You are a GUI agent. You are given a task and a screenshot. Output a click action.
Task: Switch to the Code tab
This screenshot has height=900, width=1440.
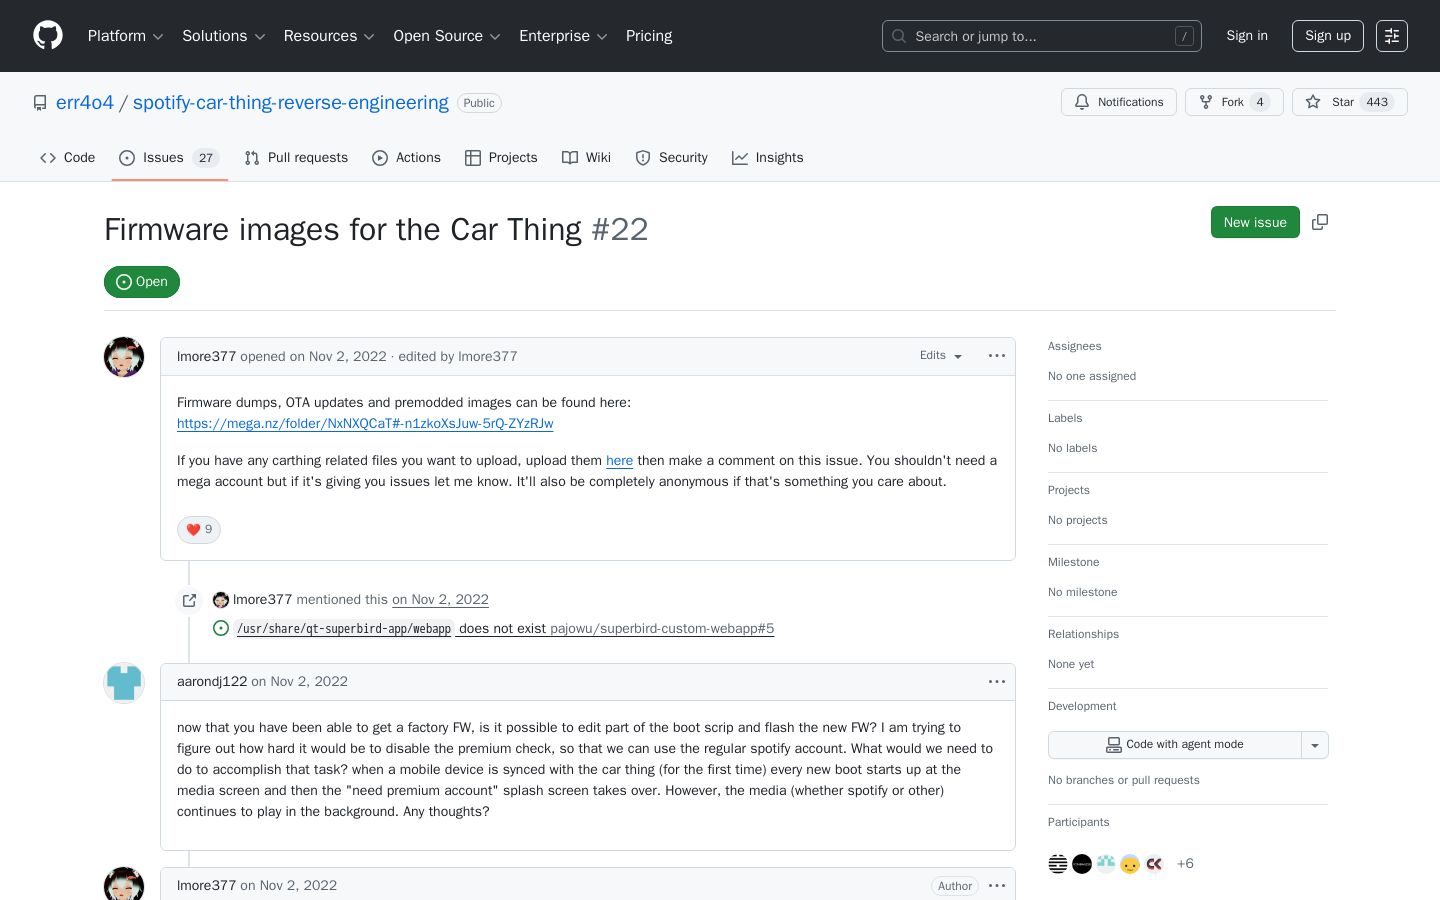(68, 158)
